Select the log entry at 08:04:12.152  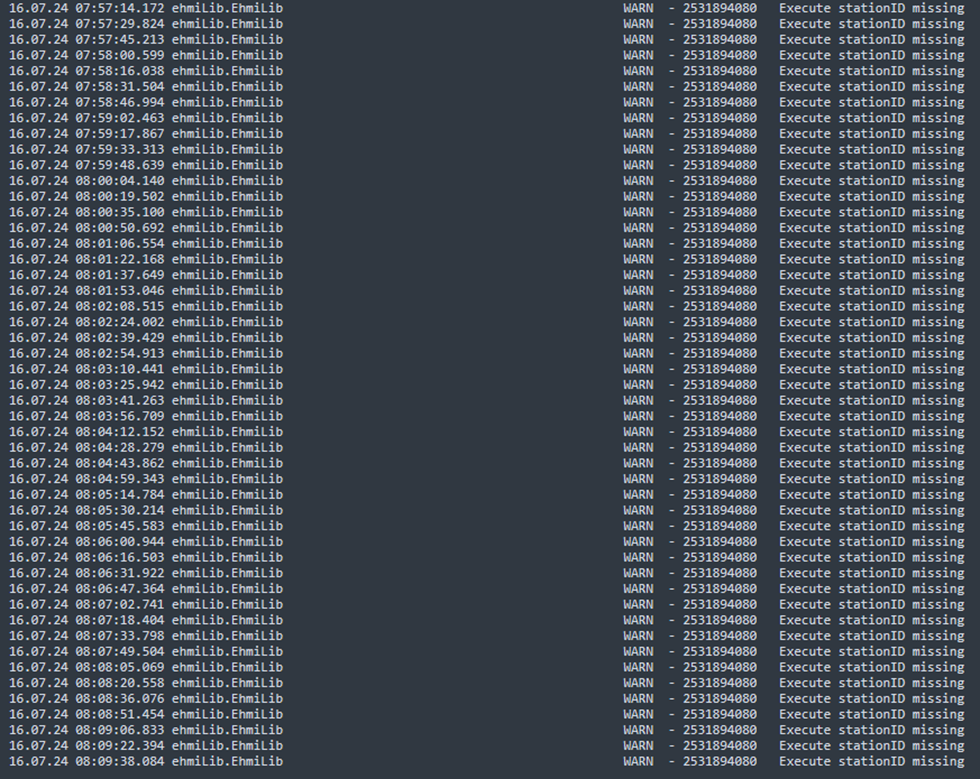pos(486,432)
